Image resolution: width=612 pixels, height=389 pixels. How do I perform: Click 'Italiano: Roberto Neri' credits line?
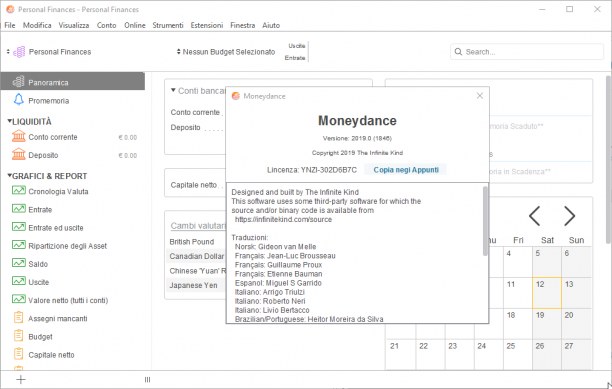(x=270, y=301)
